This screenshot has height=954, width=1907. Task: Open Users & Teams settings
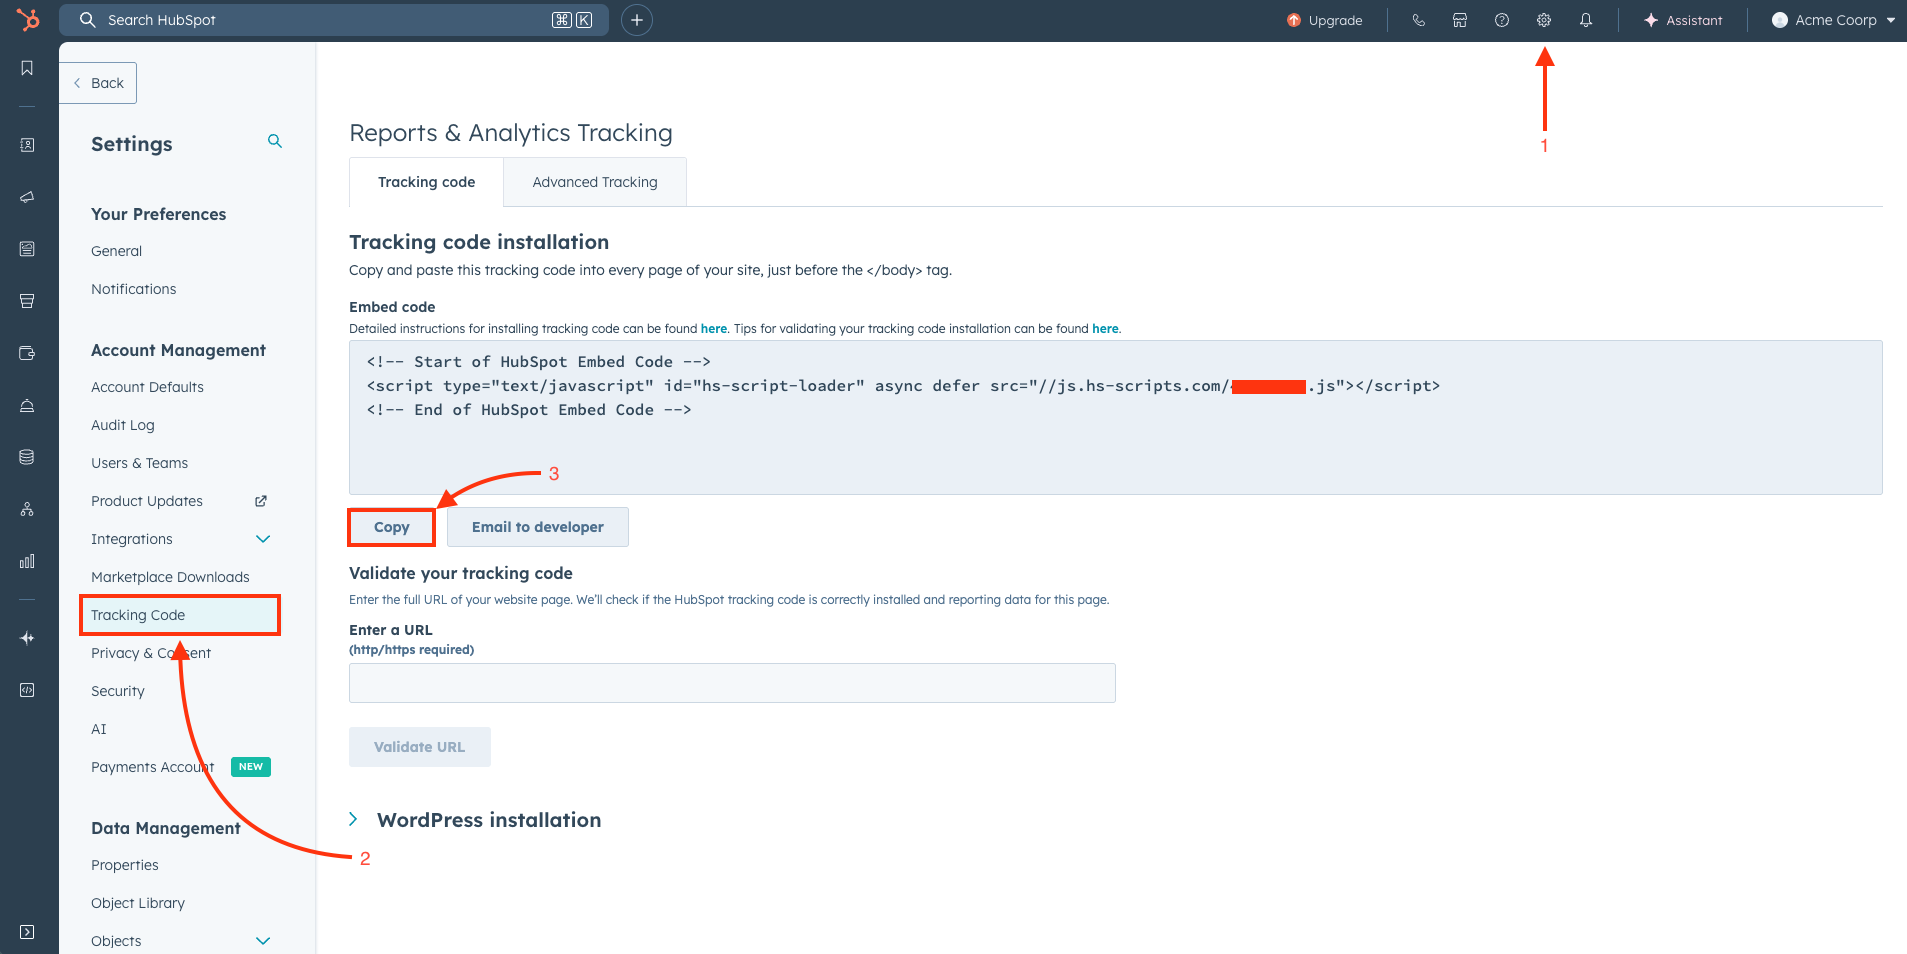pos(140,463)
